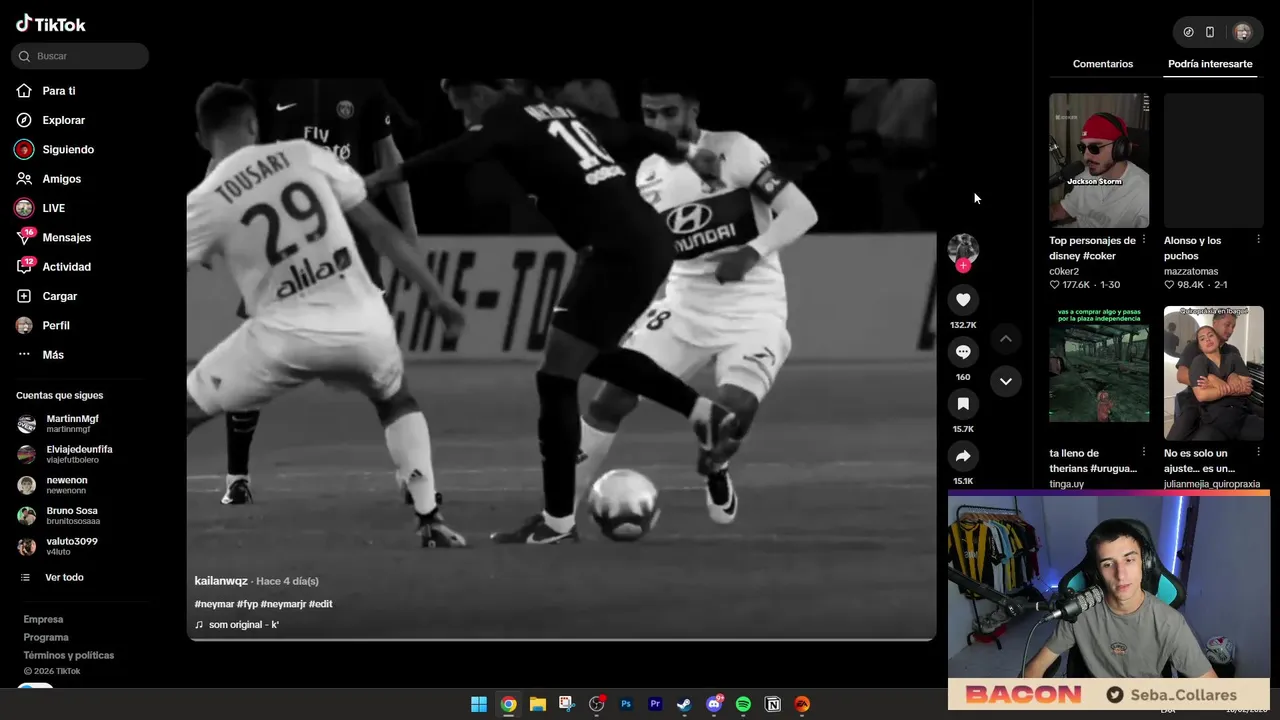Open options for Top personajes de disney
1280x720 pixels.
click(1144, 240)
